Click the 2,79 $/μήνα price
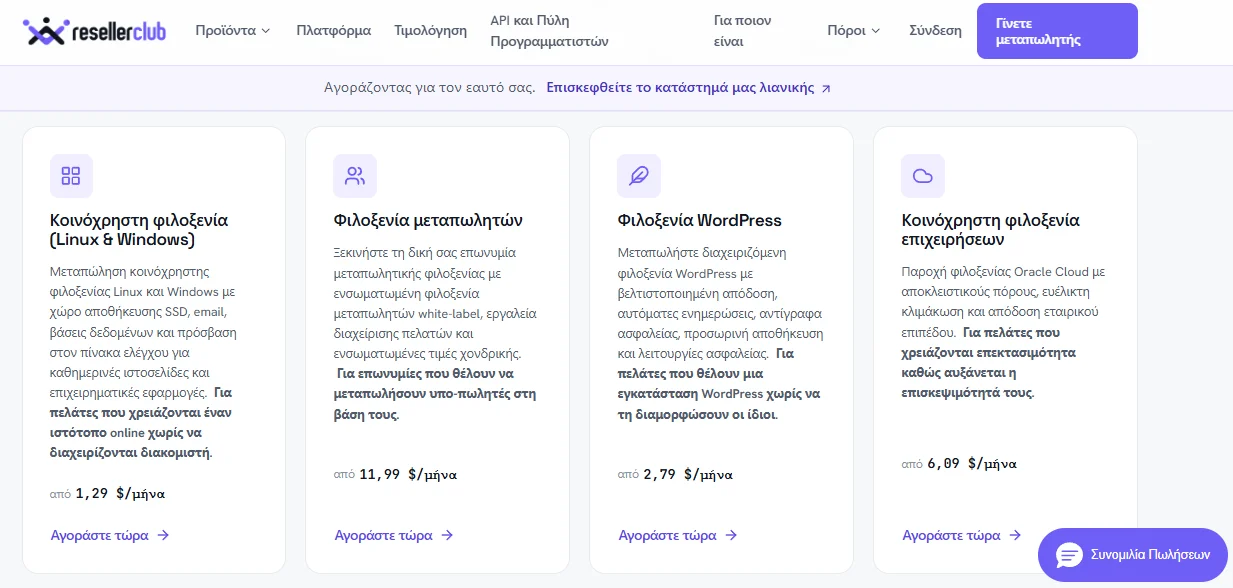1233x588 pixels. coord(688,474)
